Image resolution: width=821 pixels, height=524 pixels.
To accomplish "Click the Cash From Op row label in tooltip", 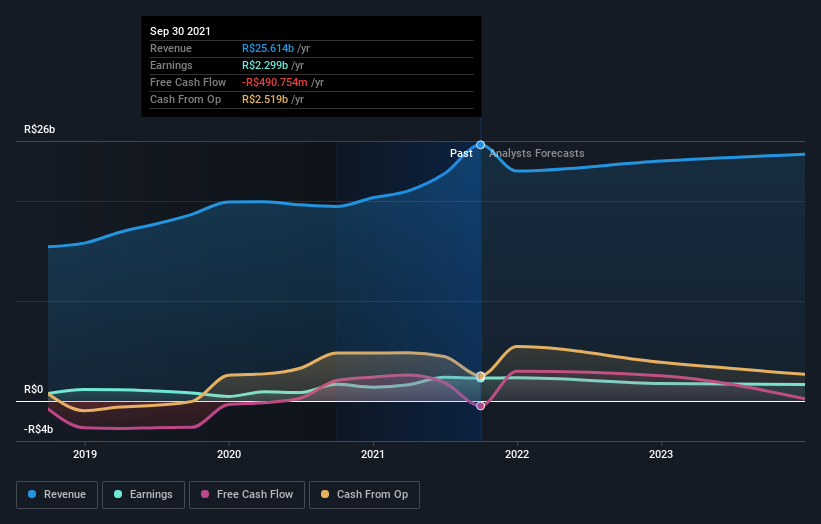I will pyautogui.click(x=185, y=99).
